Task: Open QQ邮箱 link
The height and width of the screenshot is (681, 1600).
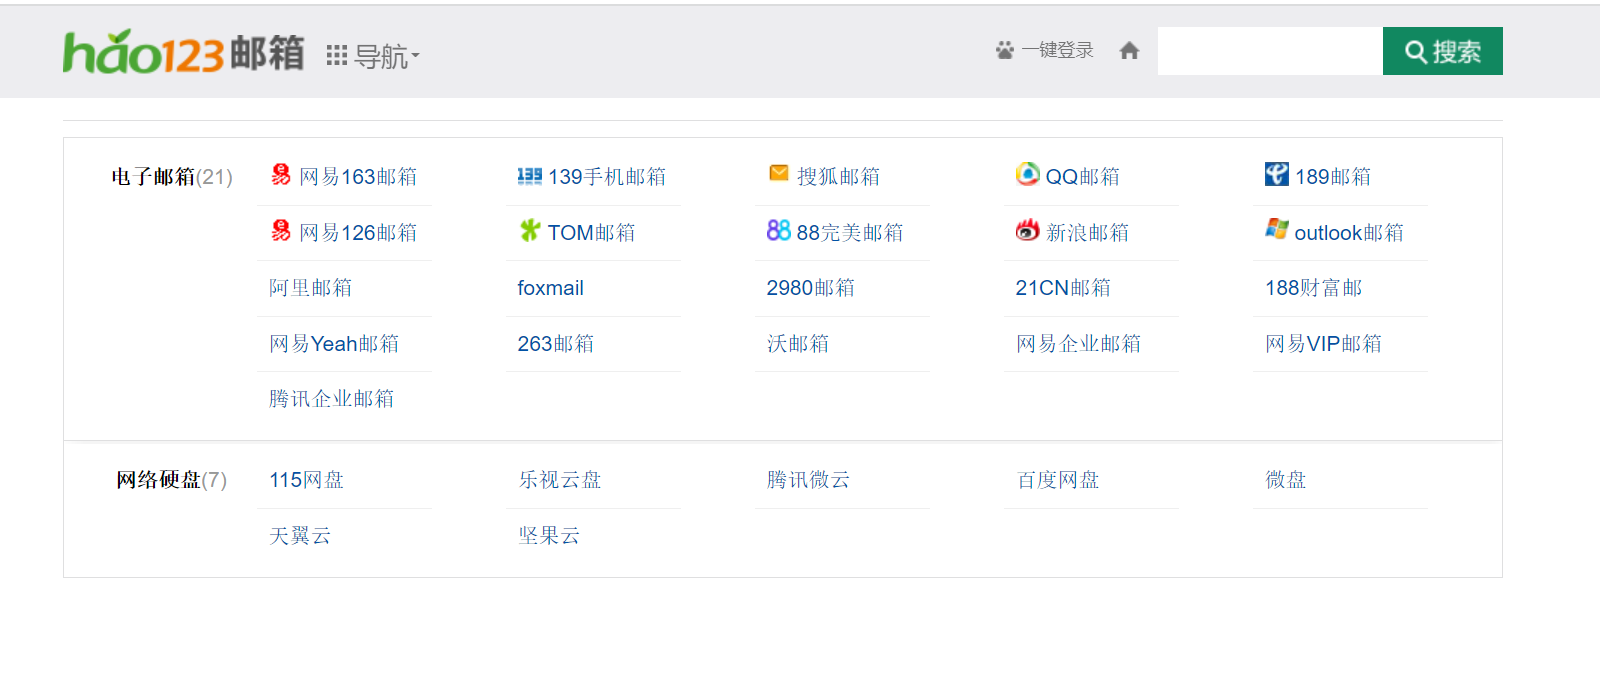Action: (1083, 177)
